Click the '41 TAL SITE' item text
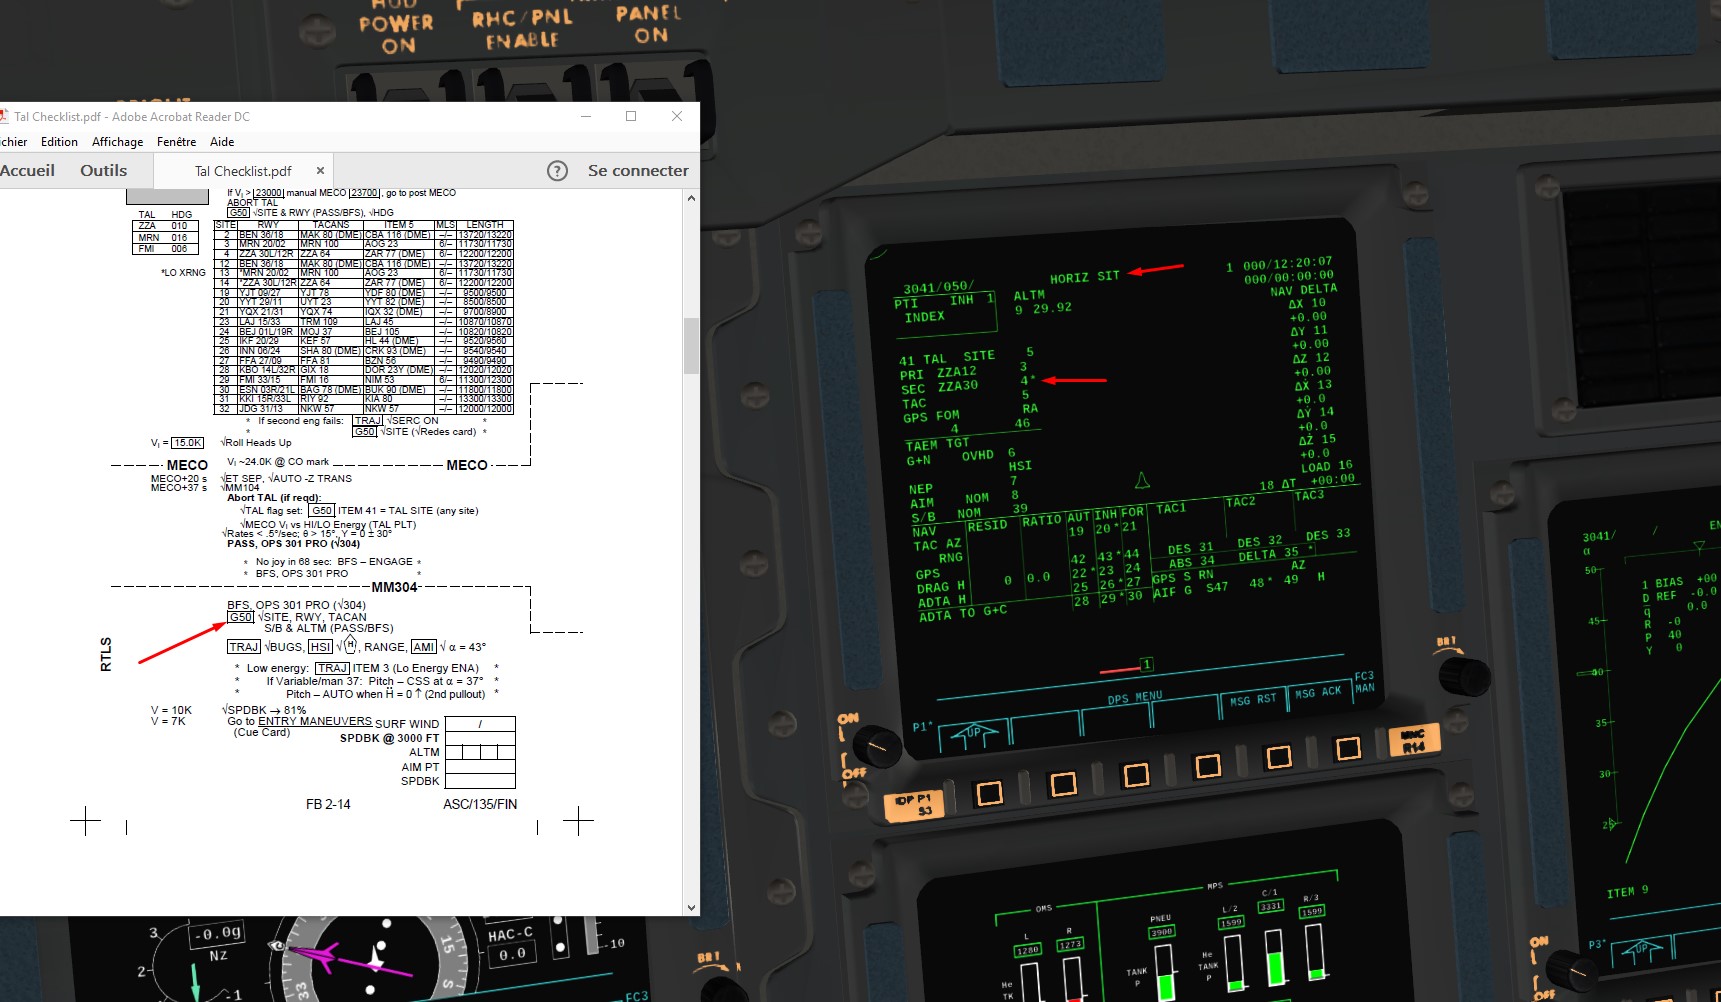The image size is (1721, 1002). click(x=946, y=358)
